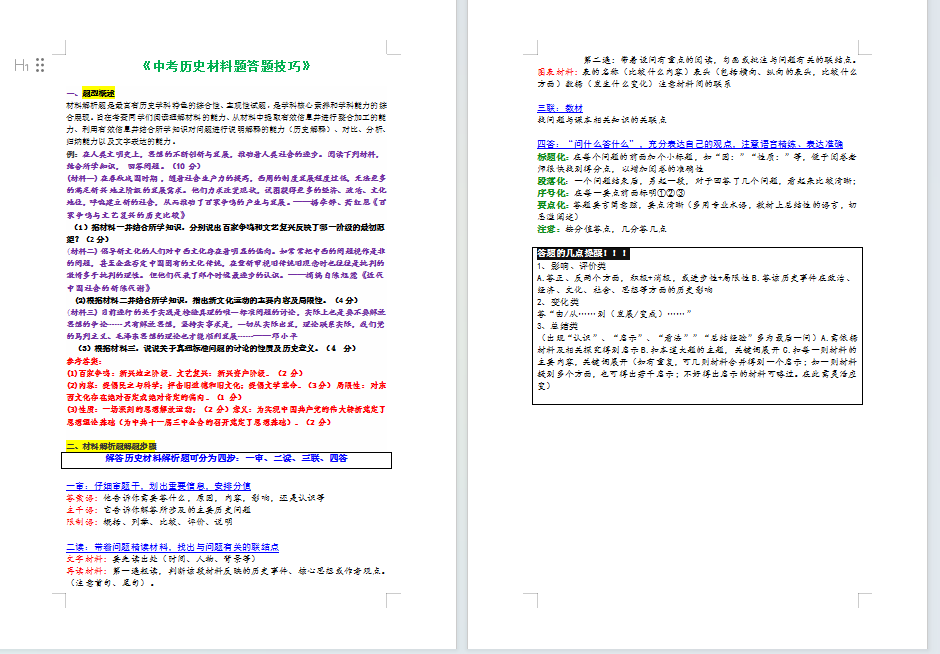Select the heading 二、材料解析题解题步骤
Image resolution: width=940 pixels, height=654 pixels.
coord(112,446)
